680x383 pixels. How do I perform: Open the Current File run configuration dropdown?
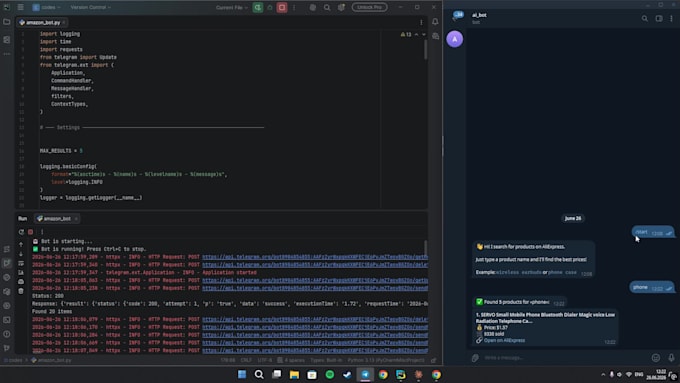tap(232, 7)
